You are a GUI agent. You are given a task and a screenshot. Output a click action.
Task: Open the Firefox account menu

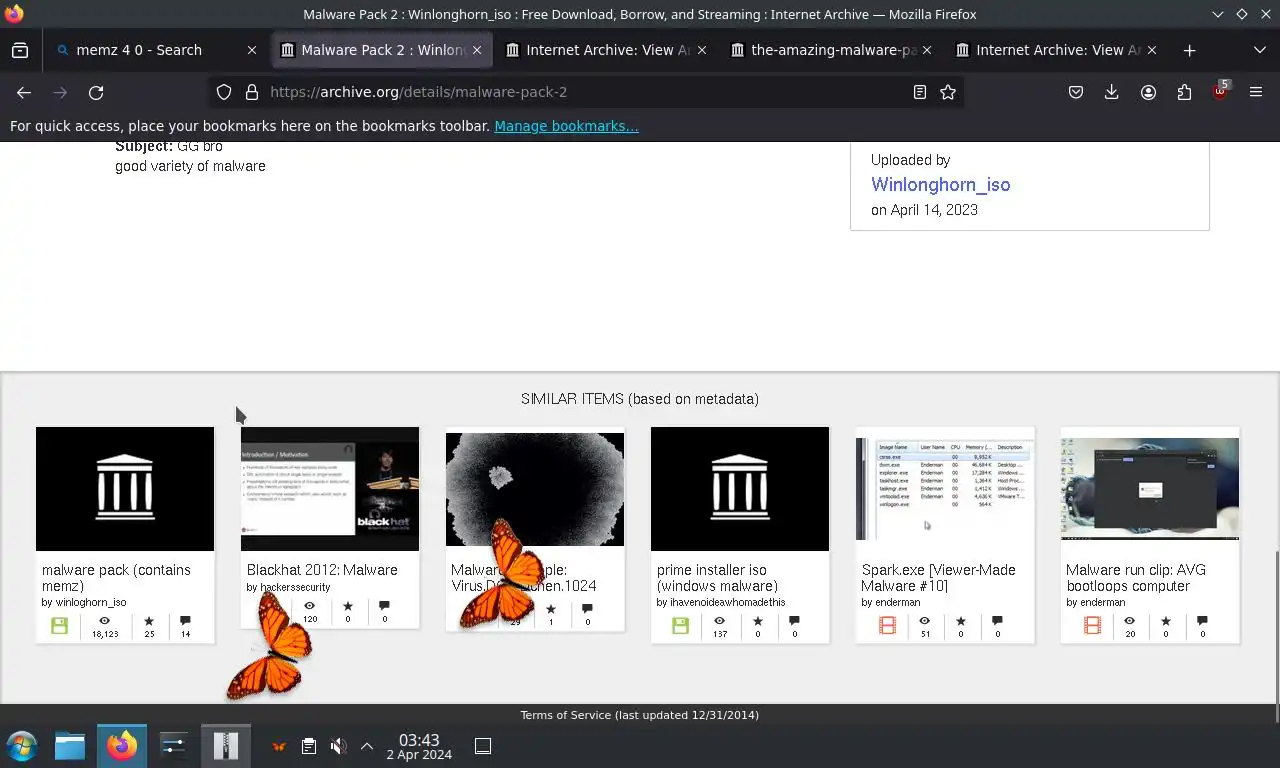tap(1148, 92)
